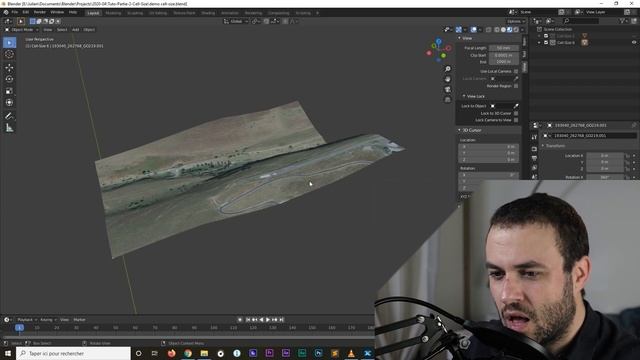Screen dimensions: 640x360
Task: Play the animation forward
Action: pyautogui.click(x=268, y=320)
